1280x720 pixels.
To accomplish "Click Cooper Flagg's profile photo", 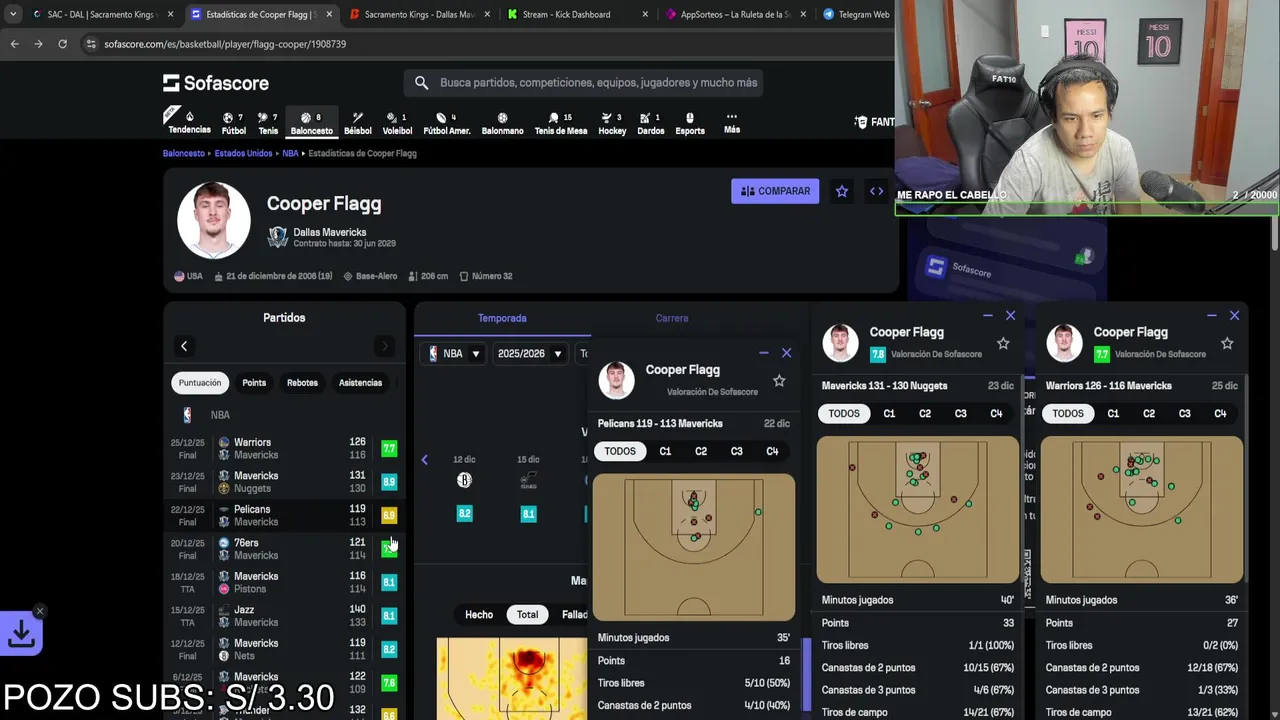I will pos(214,220).
